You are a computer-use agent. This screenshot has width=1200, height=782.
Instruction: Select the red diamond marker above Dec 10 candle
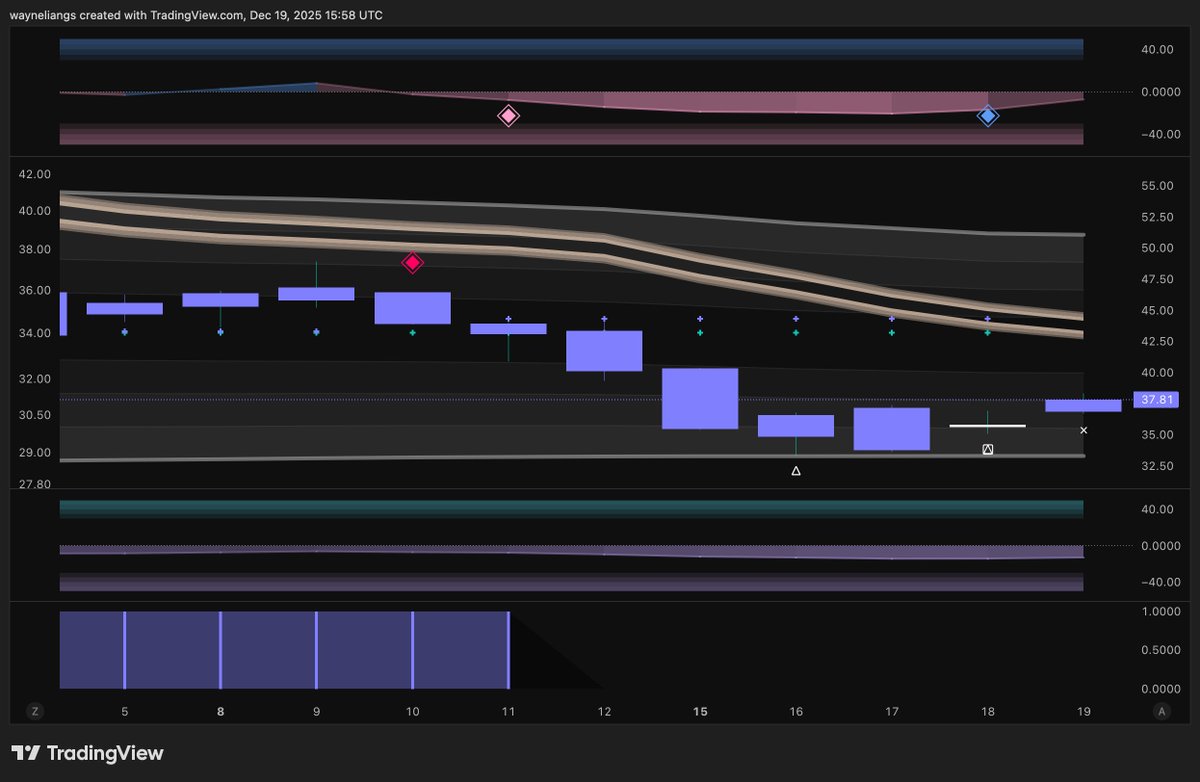tap(412, 263)
